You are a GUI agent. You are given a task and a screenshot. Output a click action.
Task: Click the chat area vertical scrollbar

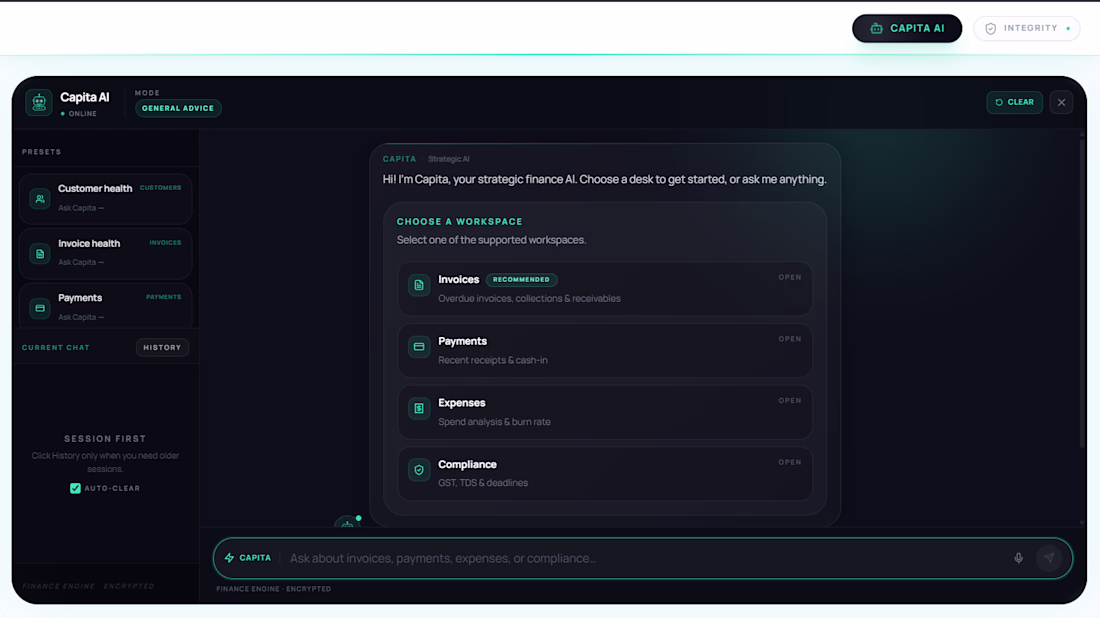pos(1083,300)
